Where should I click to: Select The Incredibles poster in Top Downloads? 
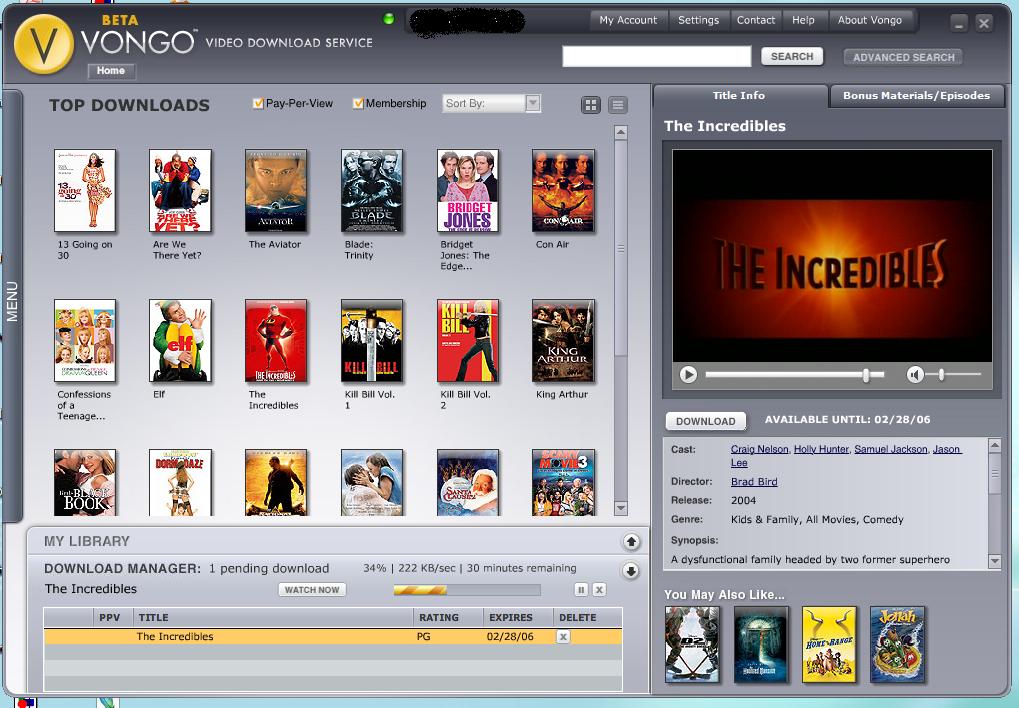click(x=276, y=341)
